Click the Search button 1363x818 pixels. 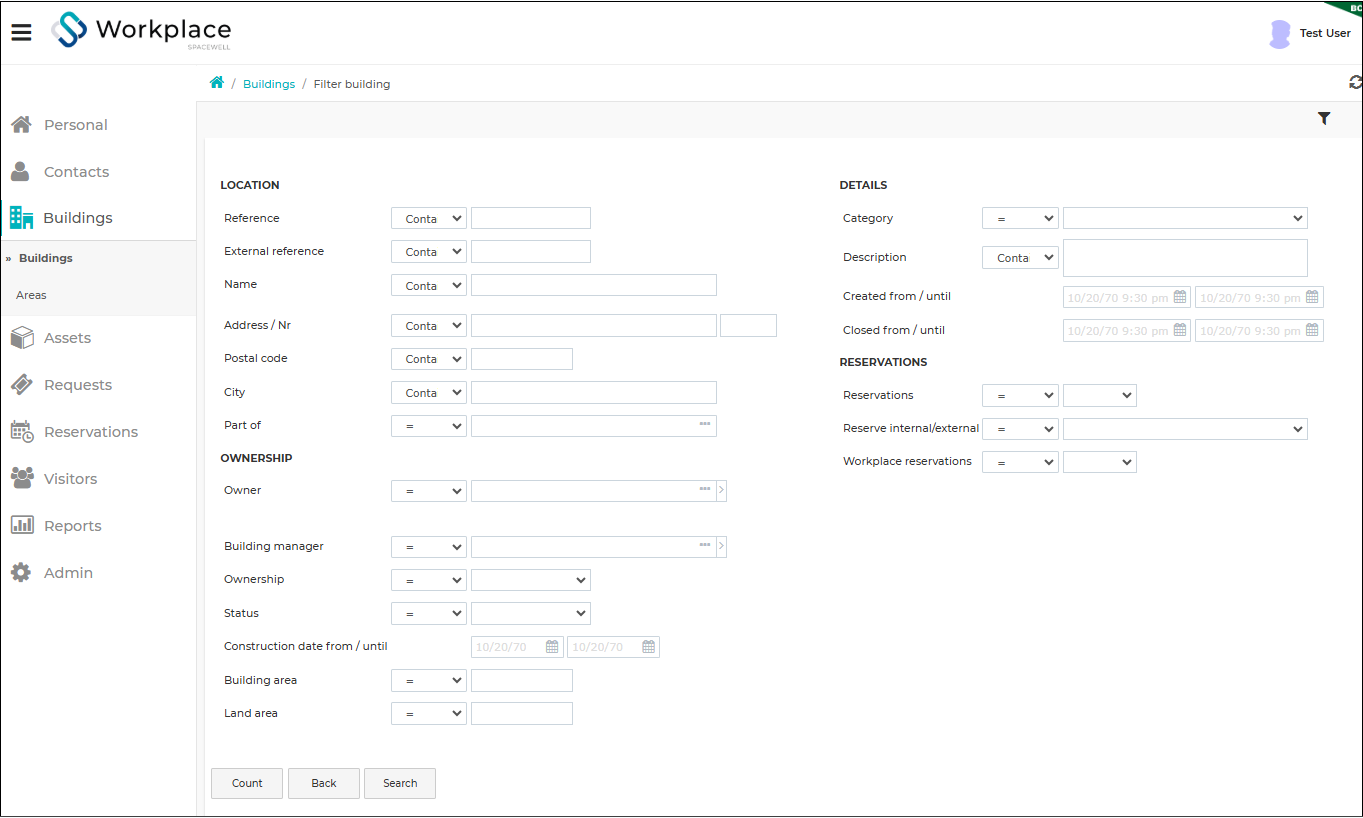(400, 783)
